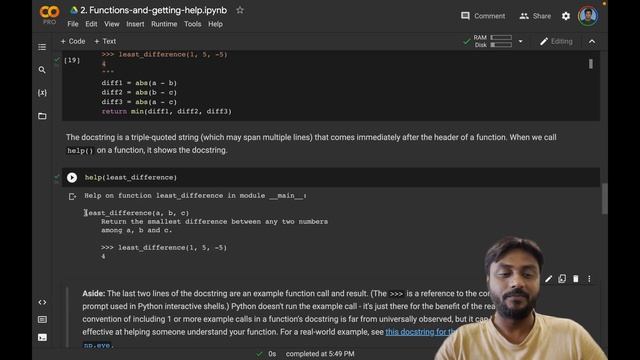Open the View menu
This screenshot has width=640, height=360.
point(111,24)
